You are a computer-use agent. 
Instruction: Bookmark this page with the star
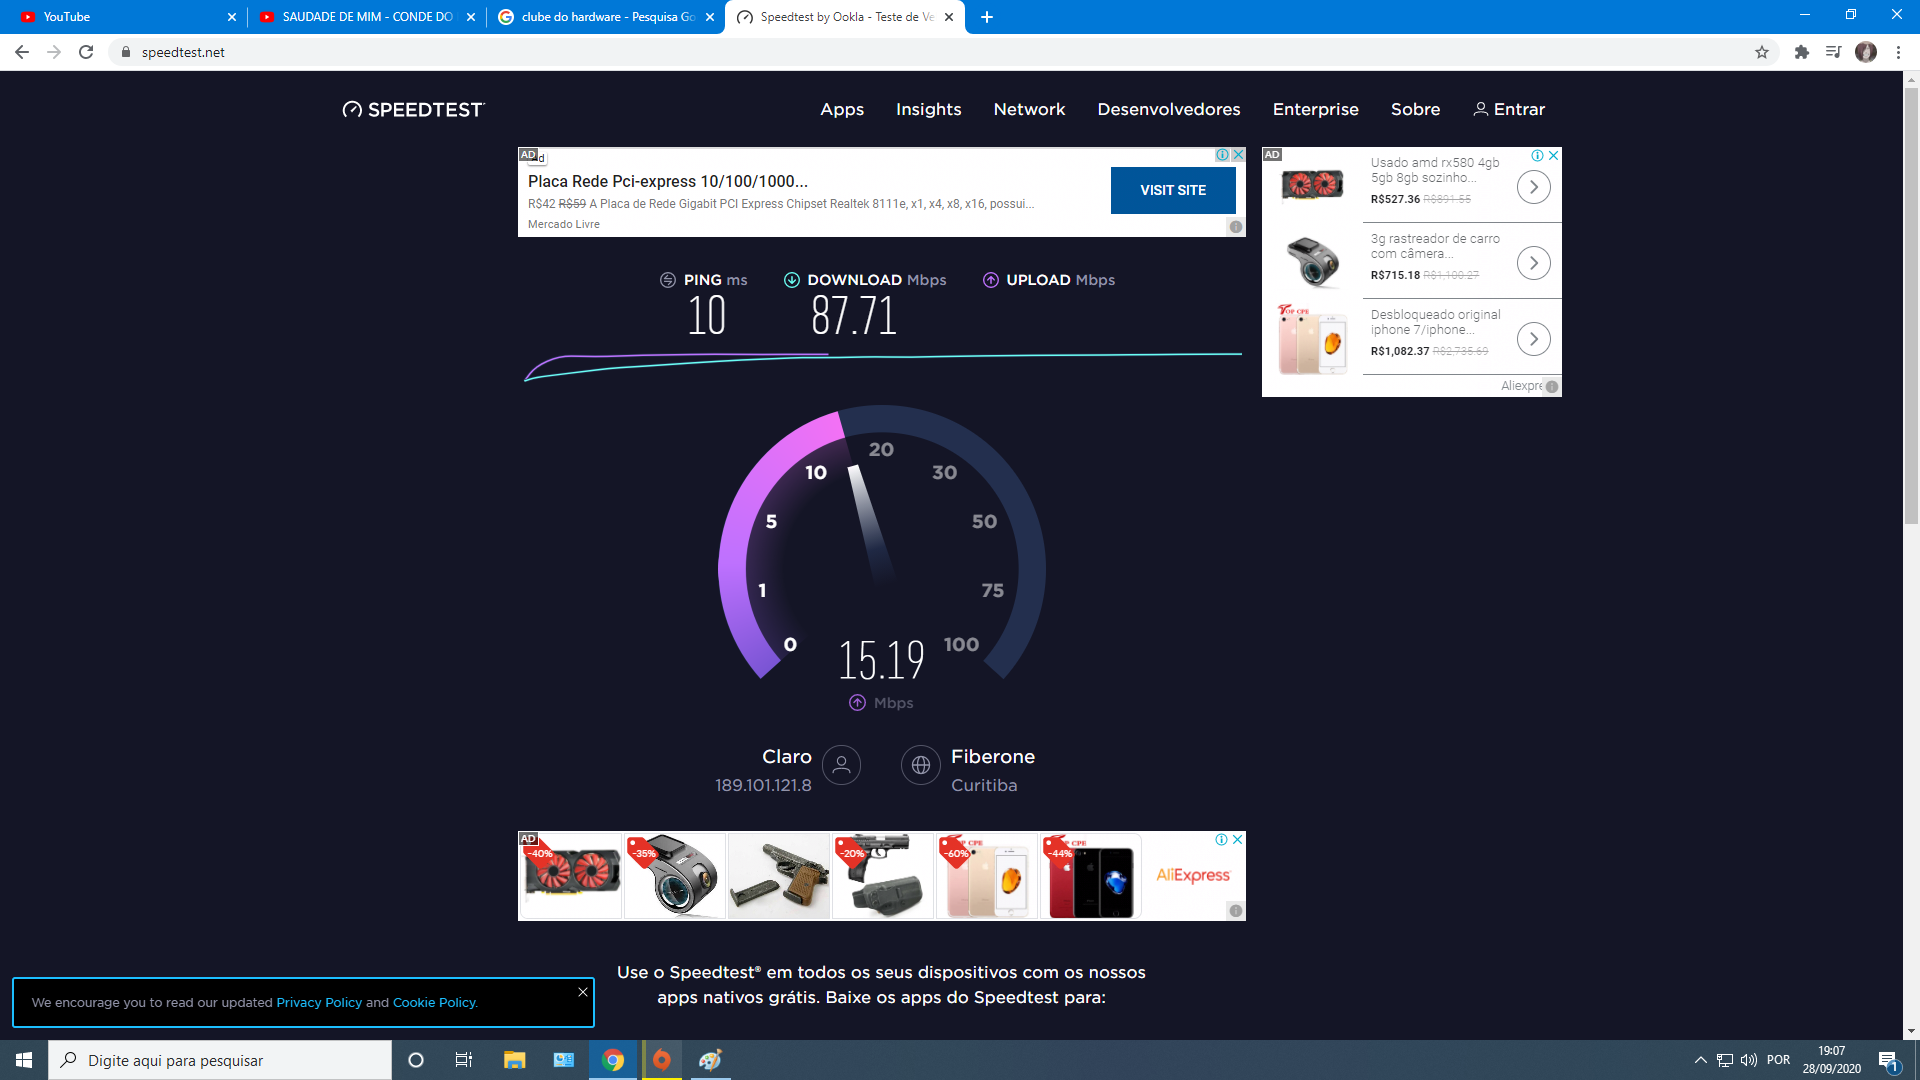coord(1762,52)
